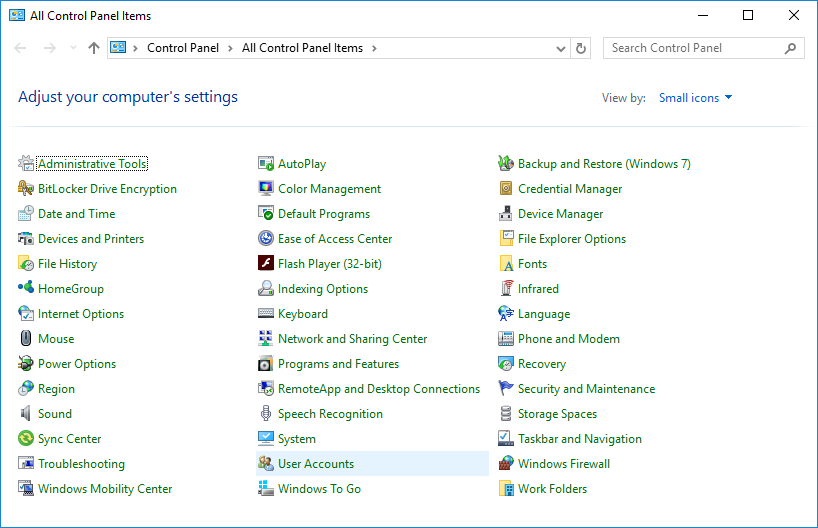Open Default Programs link
Viewport: 818px width, 528px height.
(324, 214)
